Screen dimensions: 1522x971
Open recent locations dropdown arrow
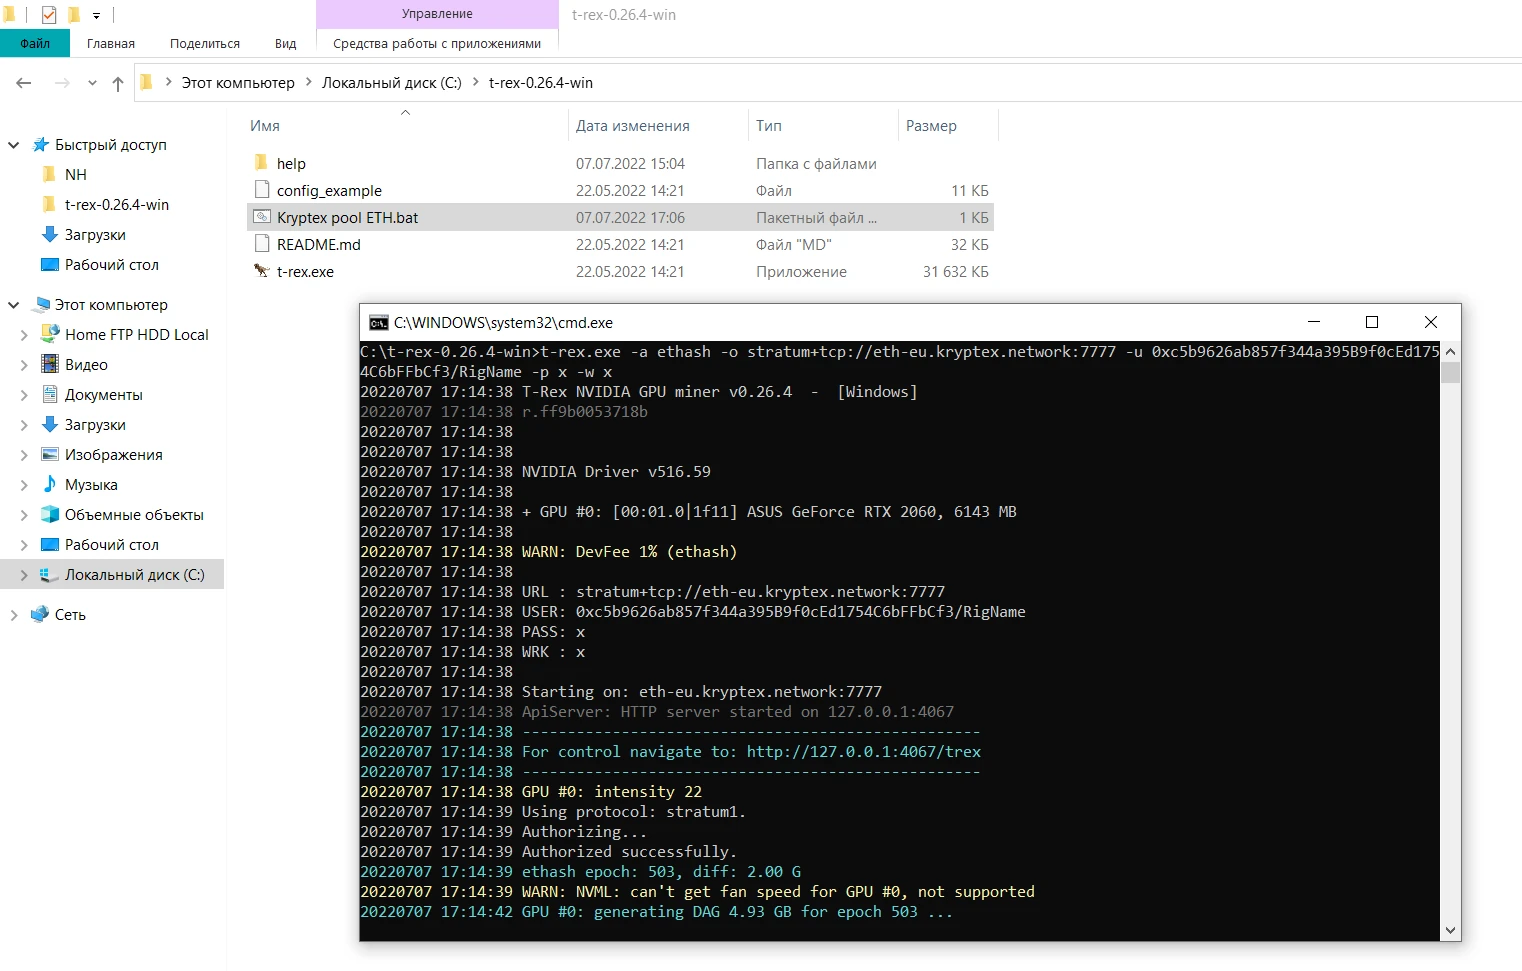[x=92, y=83]
